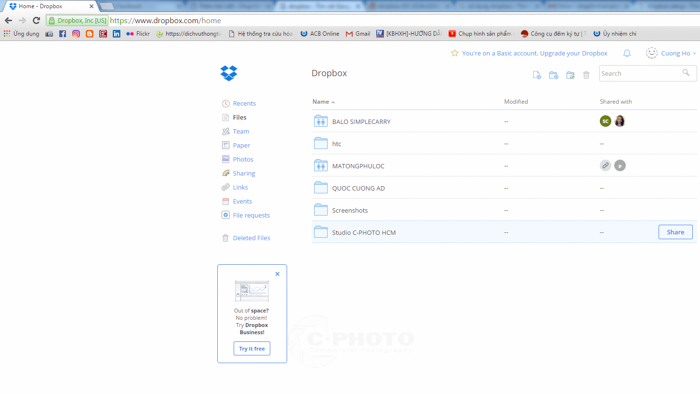Open Recents in the sidebar
This screenshot has height=394, width=700.
pos(244,104)
